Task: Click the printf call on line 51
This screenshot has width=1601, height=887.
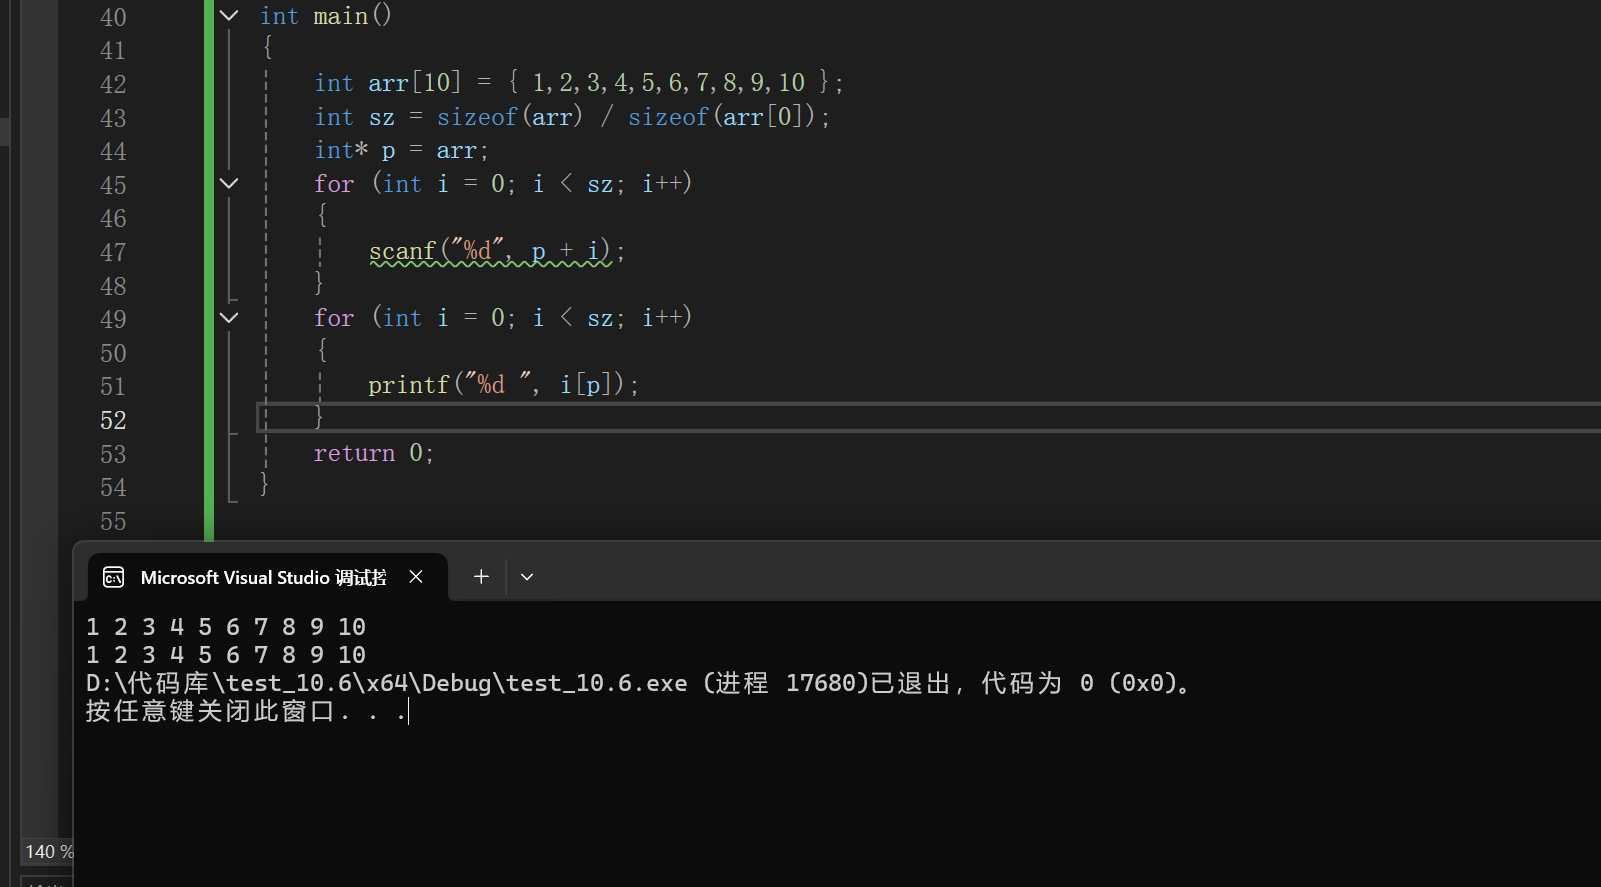Action: [x=503, y=385]
